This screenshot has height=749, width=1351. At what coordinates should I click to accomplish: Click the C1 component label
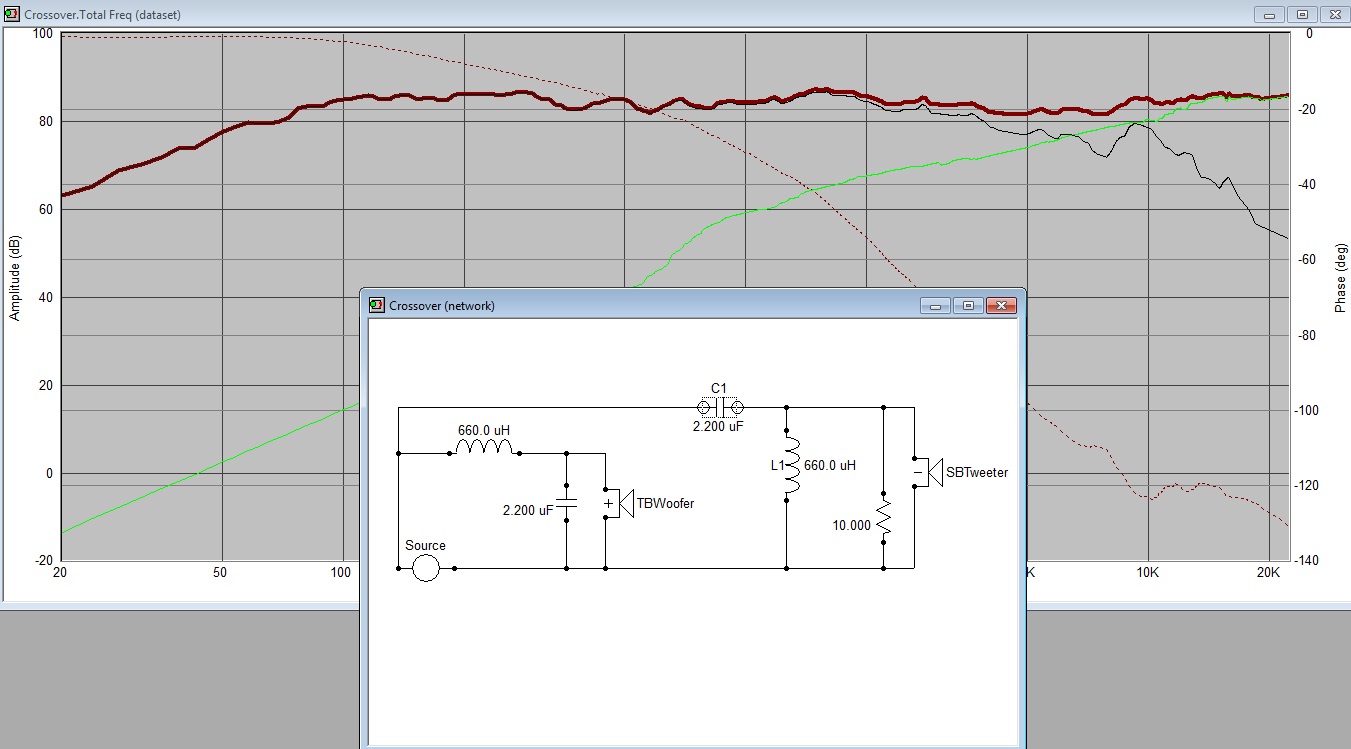coord(719,388)
